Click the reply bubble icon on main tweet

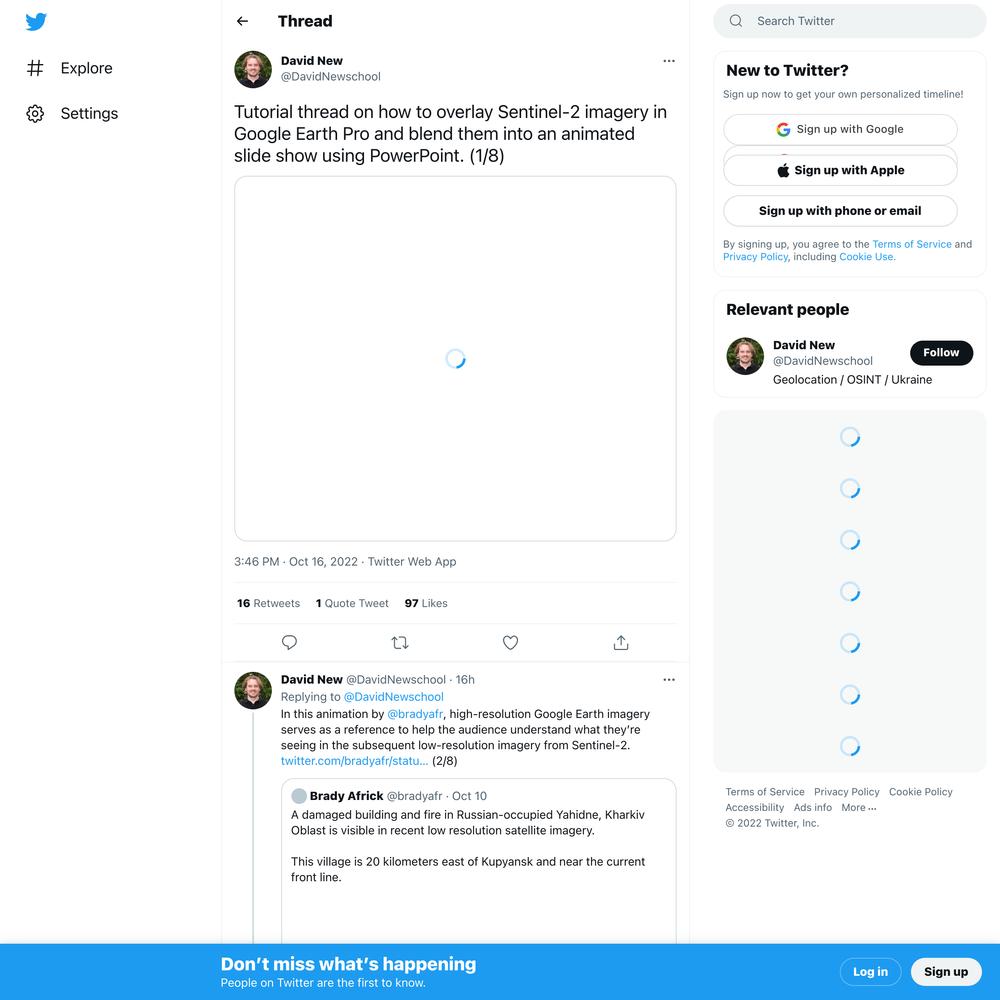tap(290, 642)
